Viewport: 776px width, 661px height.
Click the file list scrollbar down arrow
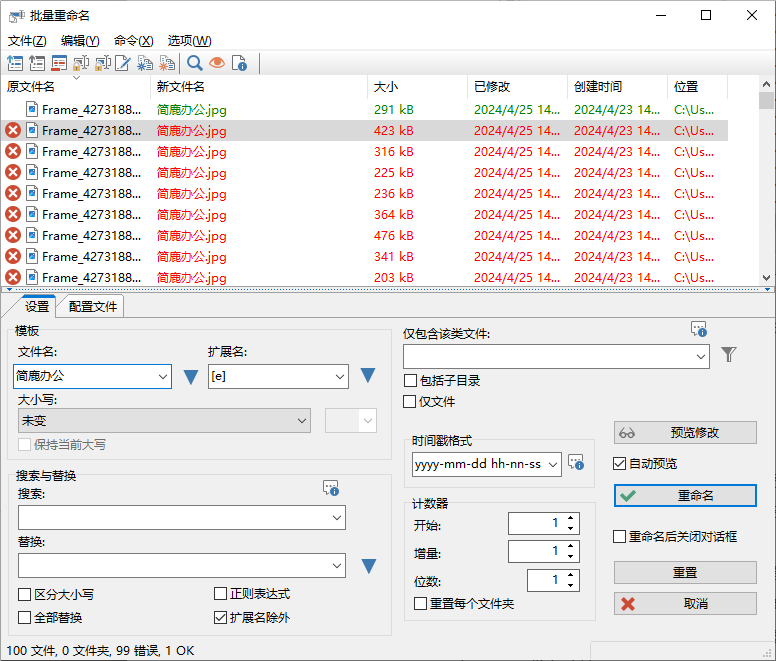(766, 278)
